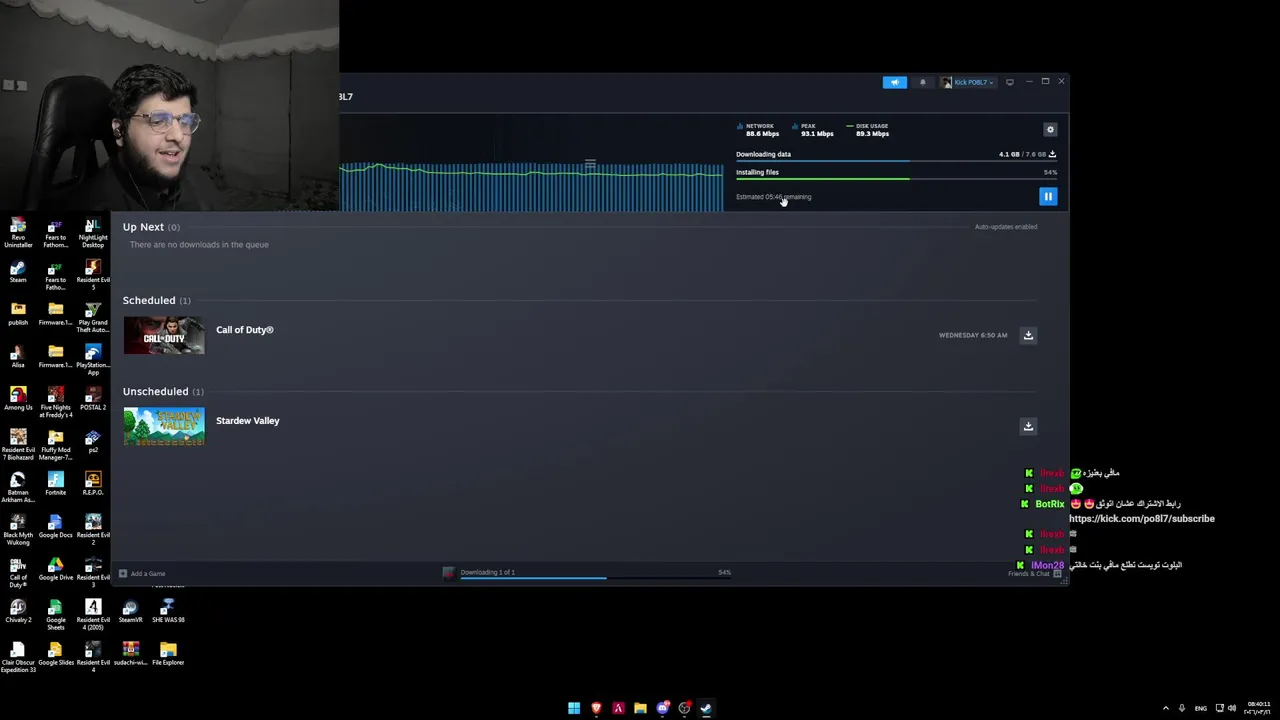Screen dimensions: 1280x720
Task: Open Stardew Valley thumbnail in downloads
Action: 164,426
